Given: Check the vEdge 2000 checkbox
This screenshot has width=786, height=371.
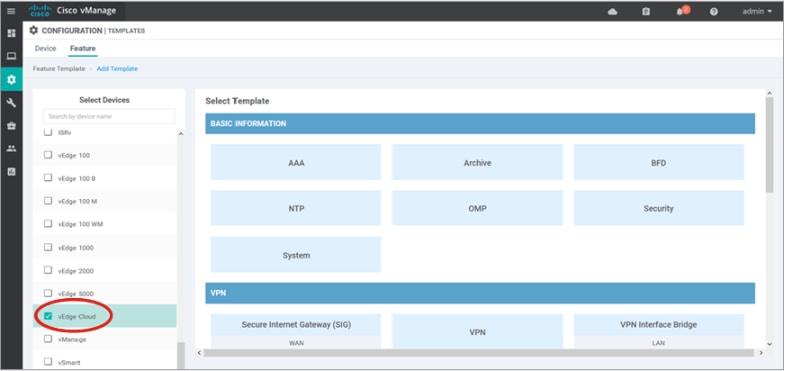Looking at the screenshot, I should click(48, 270).
